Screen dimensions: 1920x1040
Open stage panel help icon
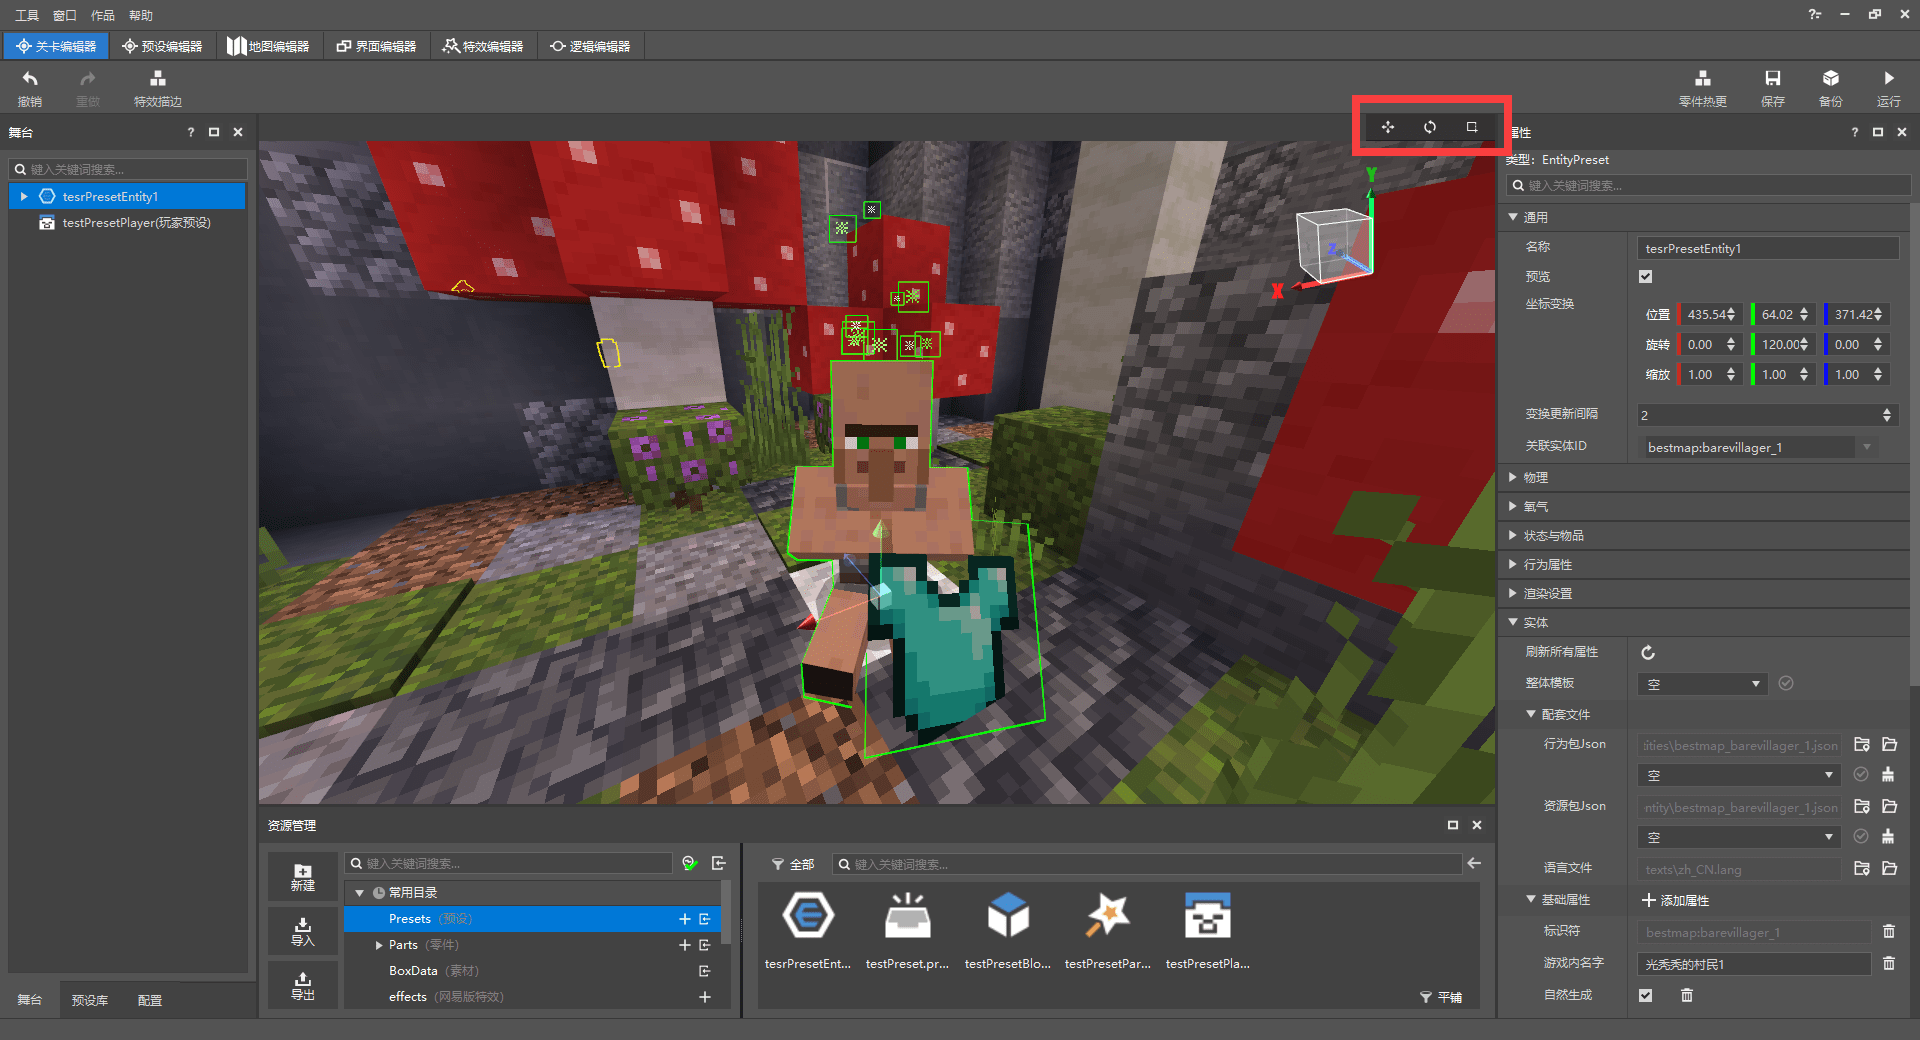tap(191, 132)
